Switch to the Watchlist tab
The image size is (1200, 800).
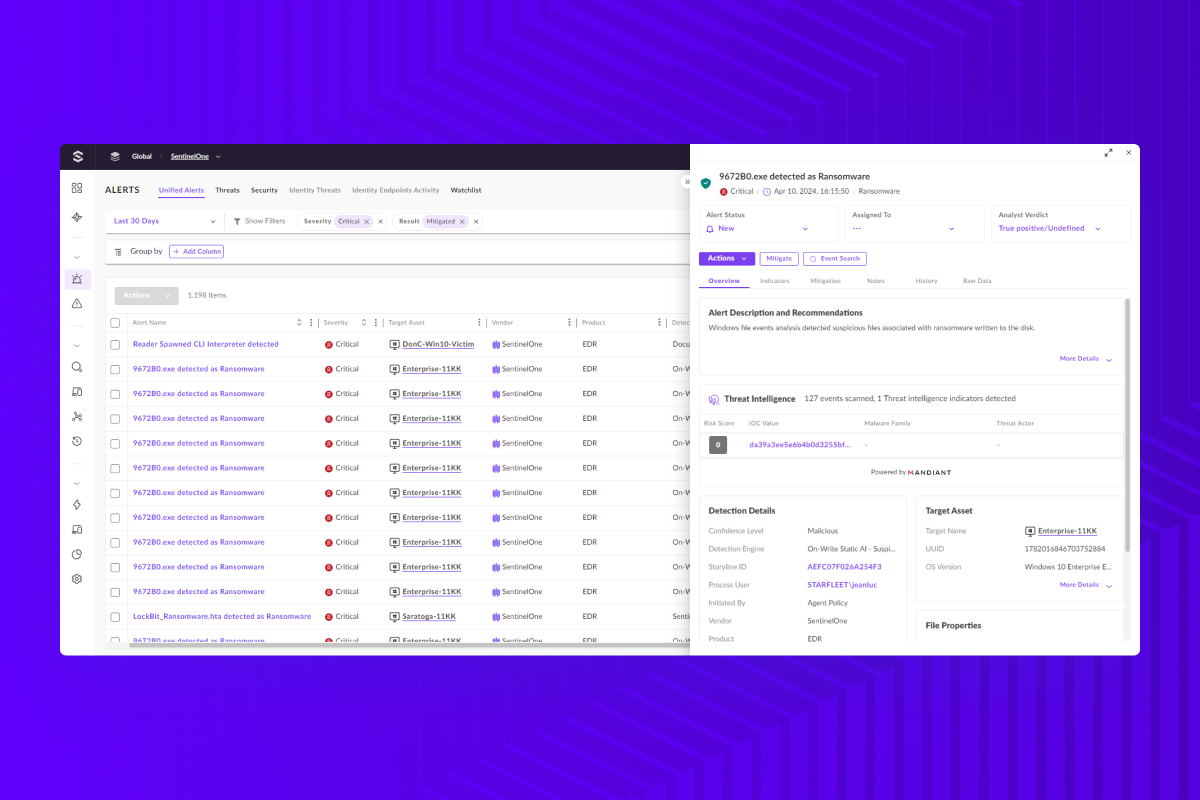click(466, 190)
